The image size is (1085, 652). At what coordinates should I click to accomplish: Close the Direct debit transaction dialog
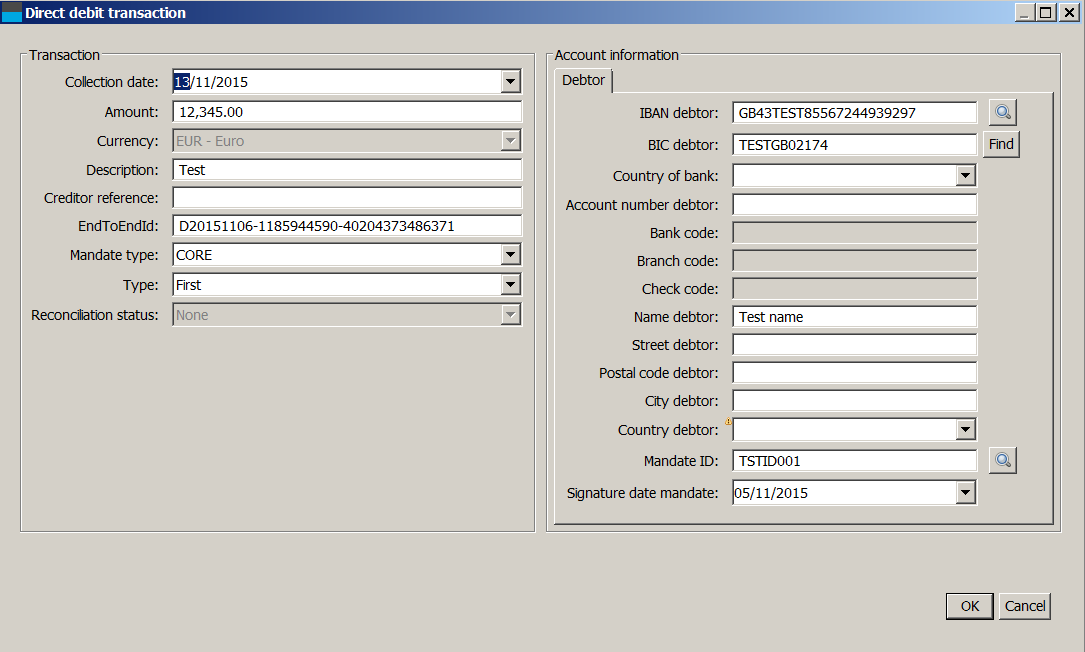coord(1068,12)
